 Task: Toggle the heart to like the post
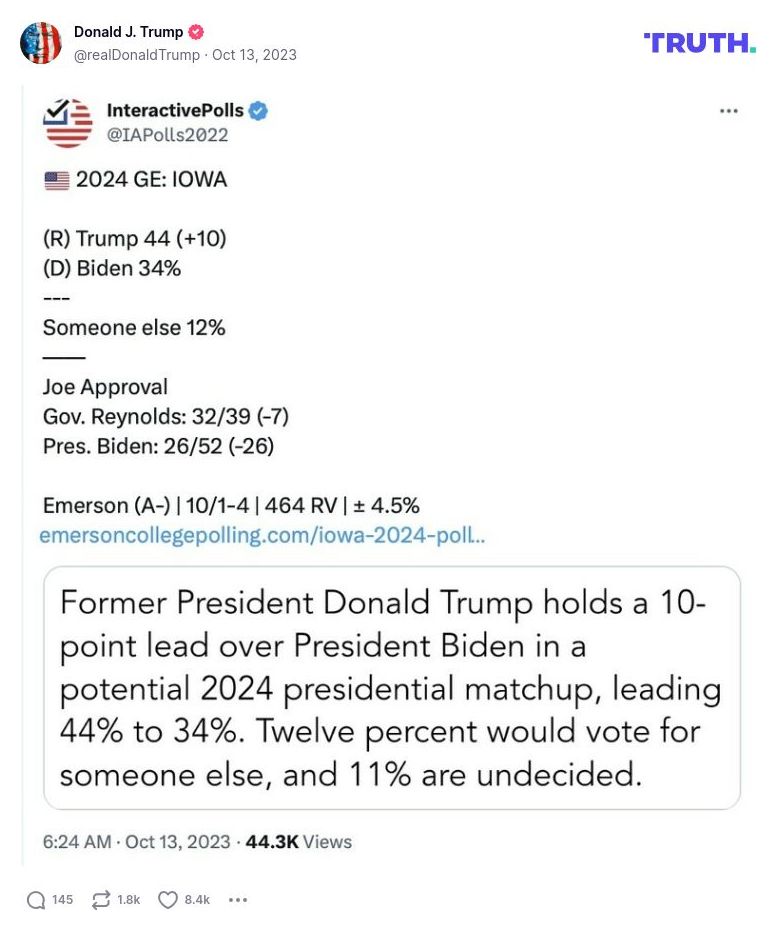click(168, 899)
